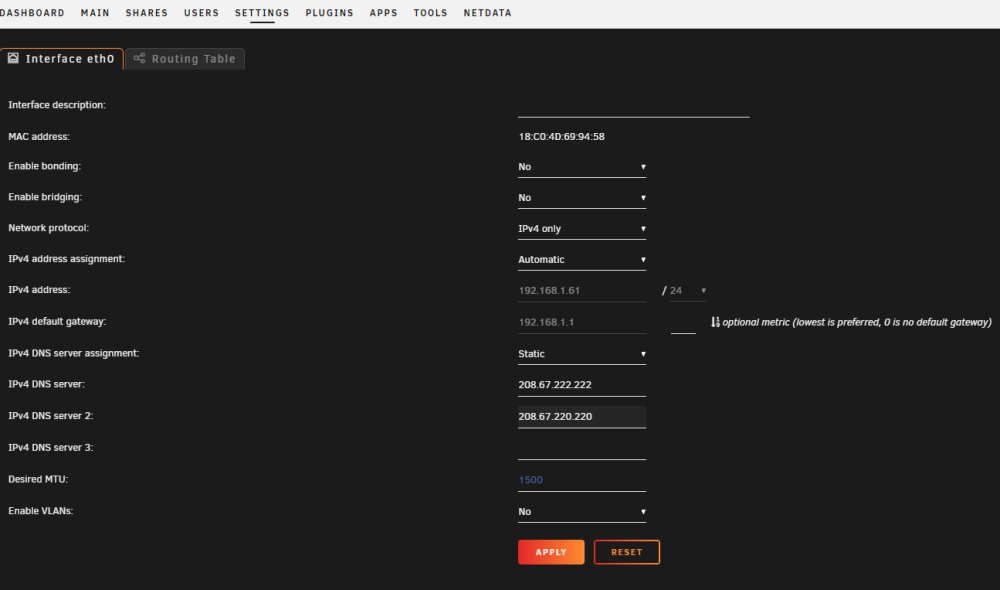Click the optional metric hint text
1000x590 pixels.
857,322
